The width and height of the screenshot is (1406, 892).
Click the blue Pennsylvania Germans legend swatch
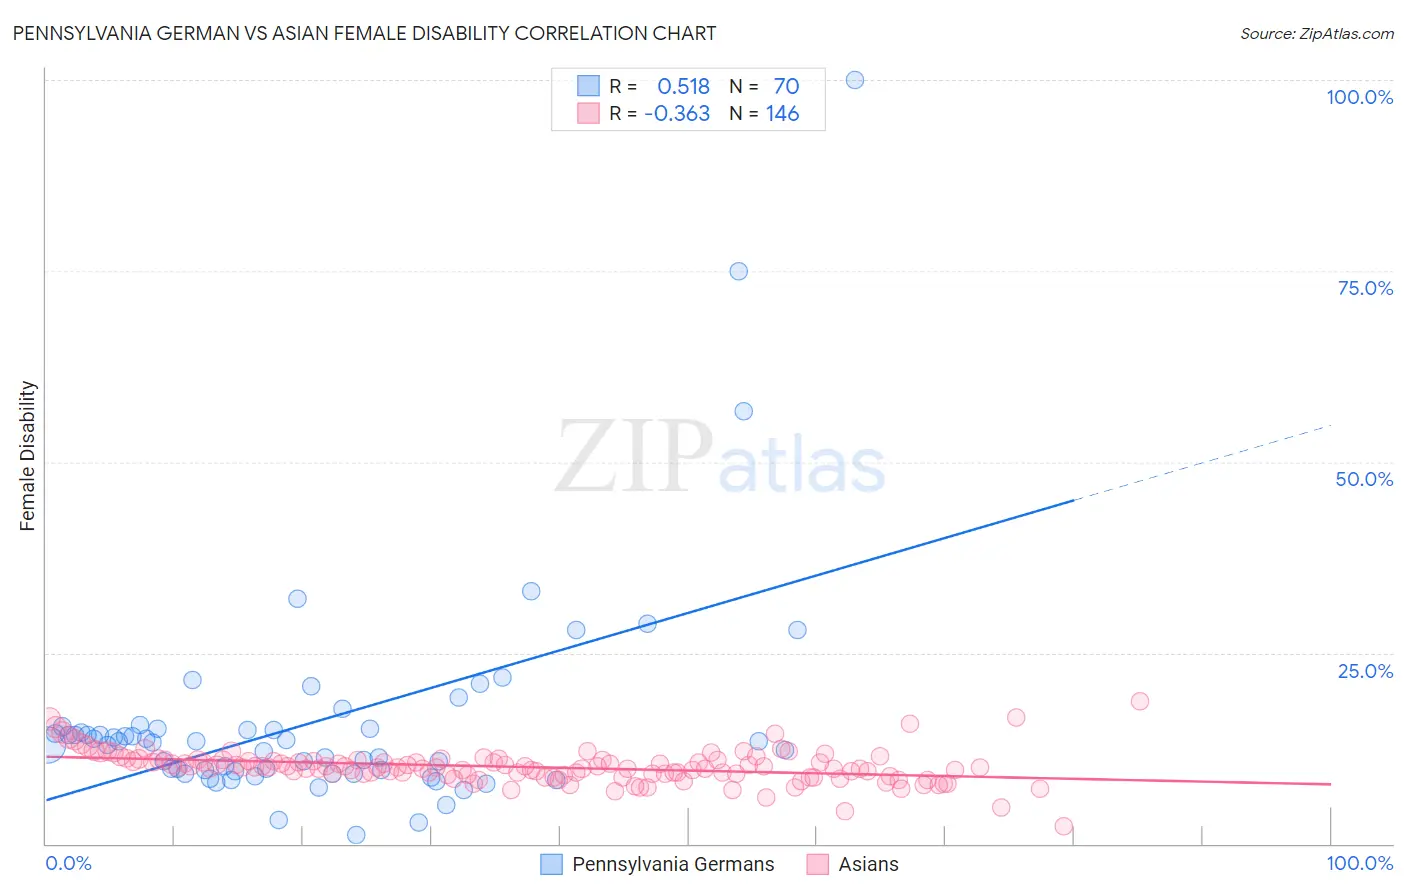tap(551, 864)
